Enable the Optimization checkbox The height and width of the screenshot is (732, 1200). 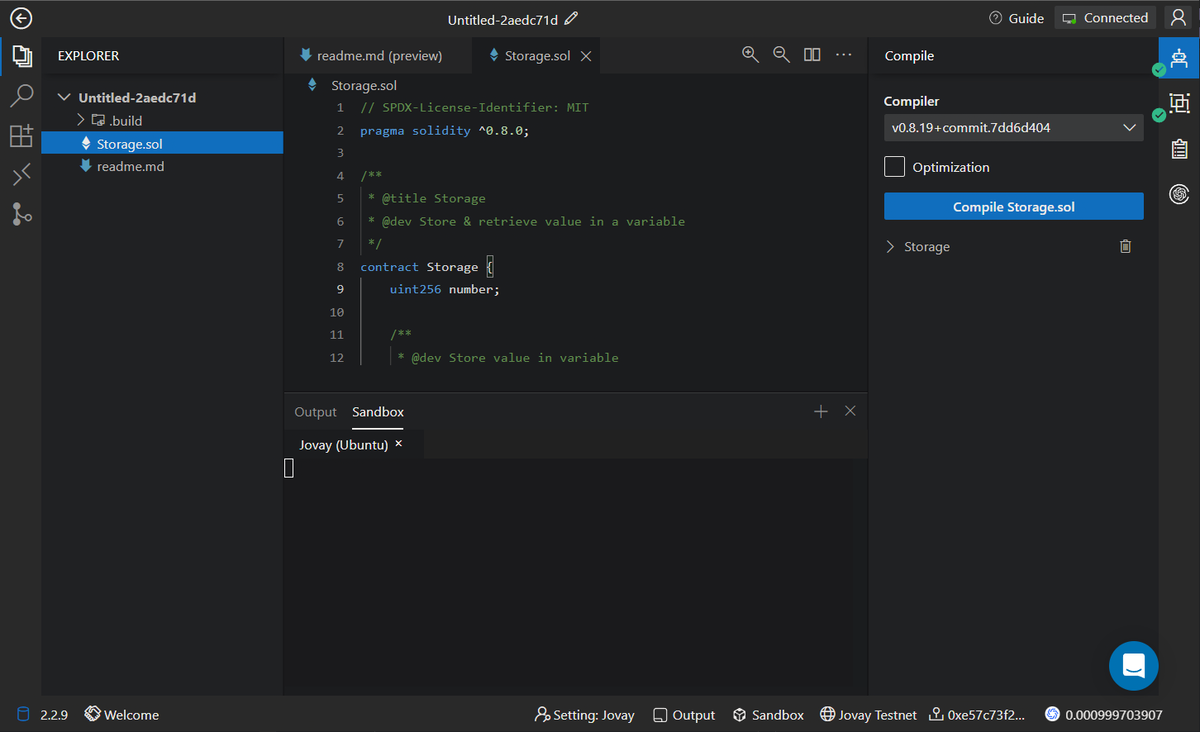coord(894,167)
